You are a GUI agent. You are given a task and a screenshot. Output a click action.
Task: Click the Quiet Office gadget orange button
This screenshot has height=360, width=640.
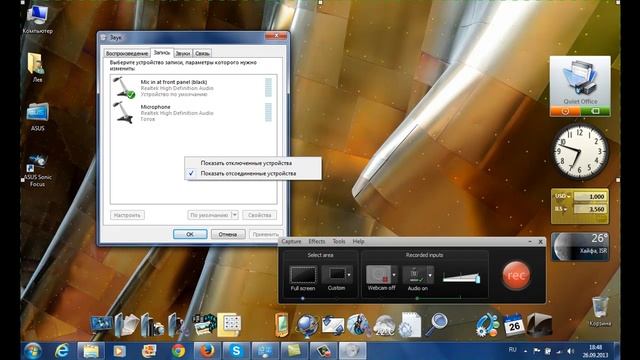pyautogui.click(x=565, y=111)
